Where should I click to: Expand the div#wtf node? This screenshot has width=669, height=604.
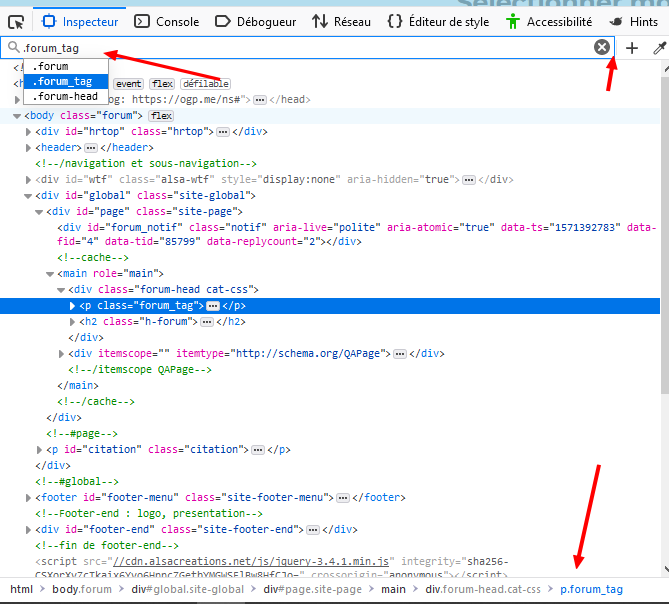(x=28, y=180)
